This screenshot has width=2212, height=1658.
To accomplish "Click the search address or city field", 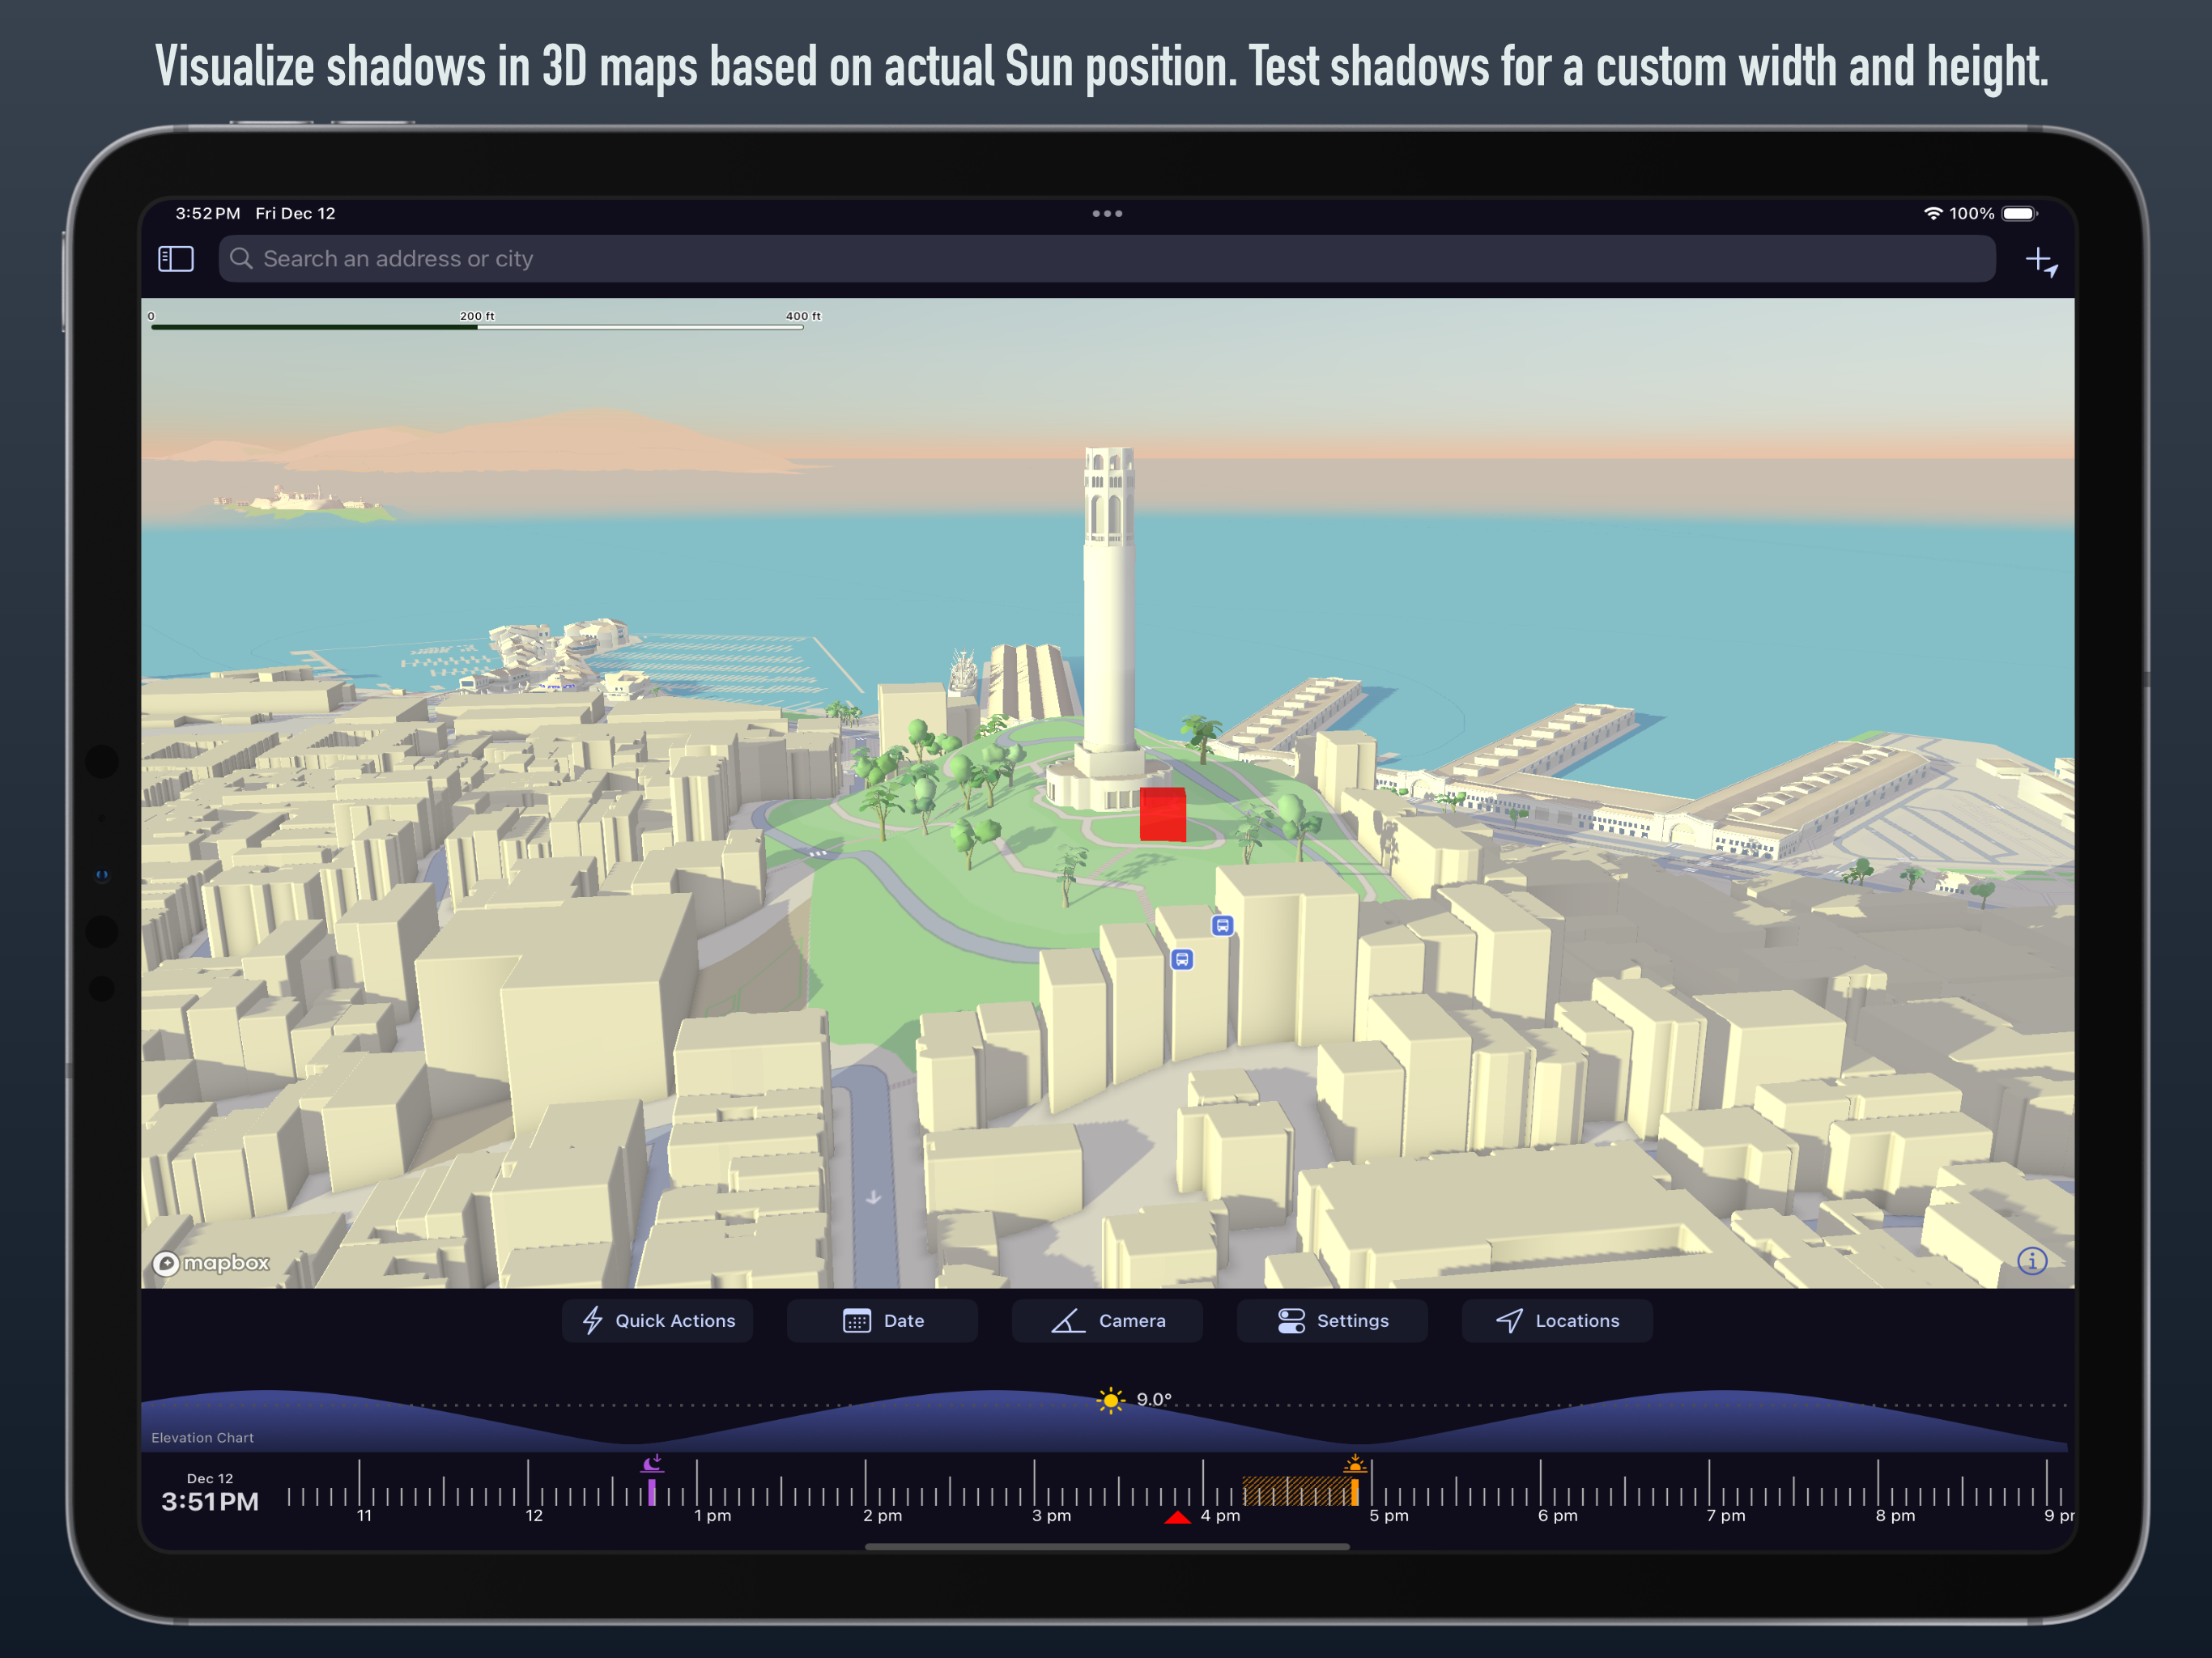I will [1106, 259].
